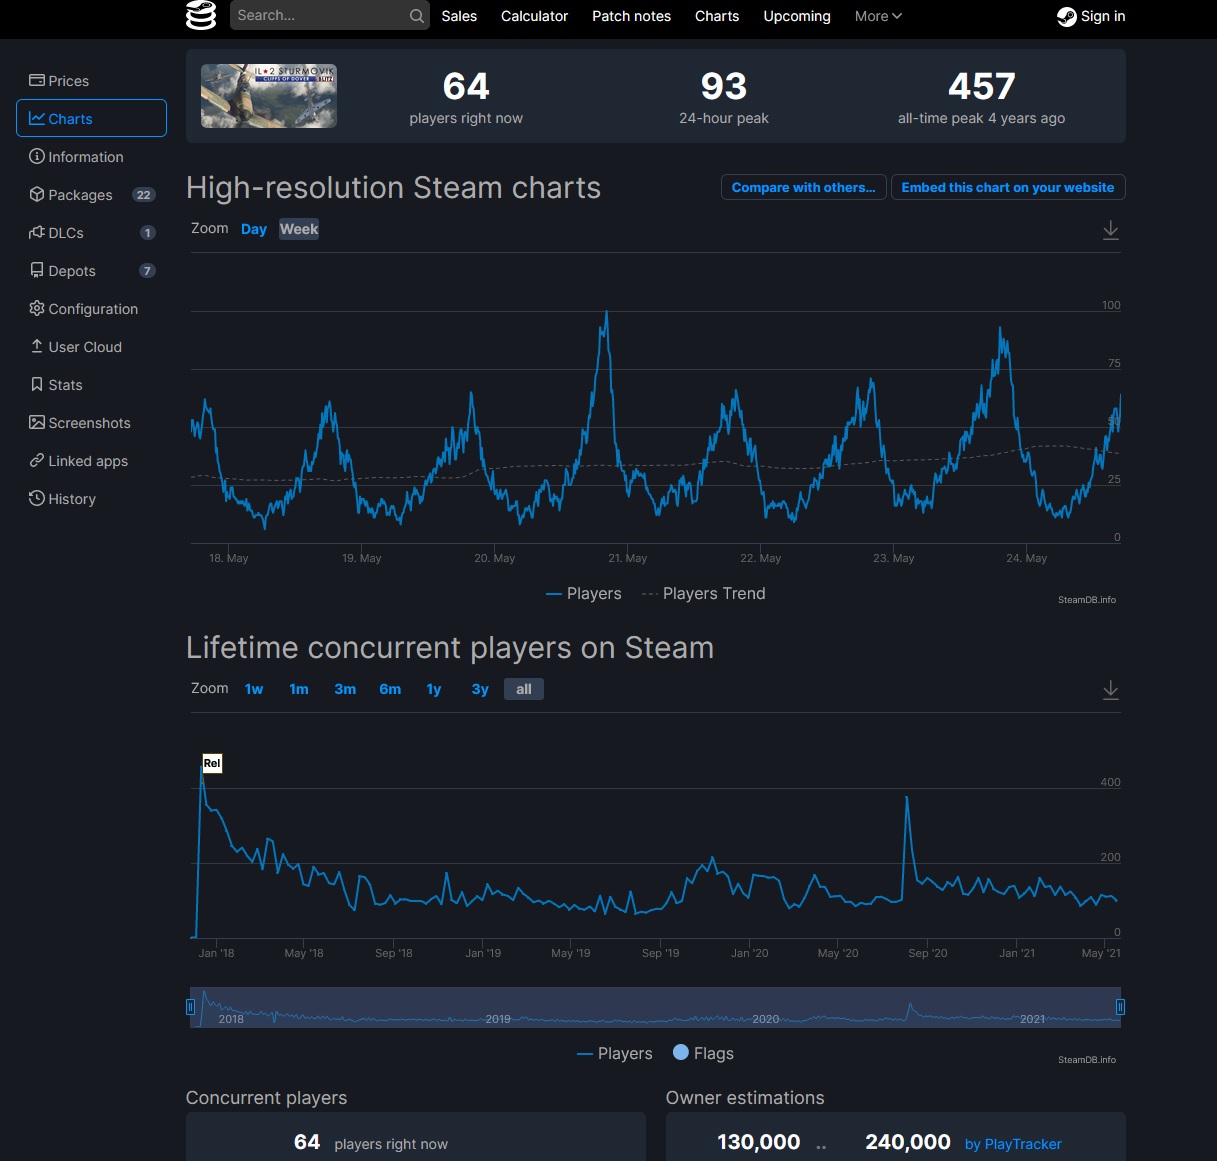Open Patch notes in top navigation
Image resolution: width=1217 pixels, height=1161 pixels.
[631, 16]
